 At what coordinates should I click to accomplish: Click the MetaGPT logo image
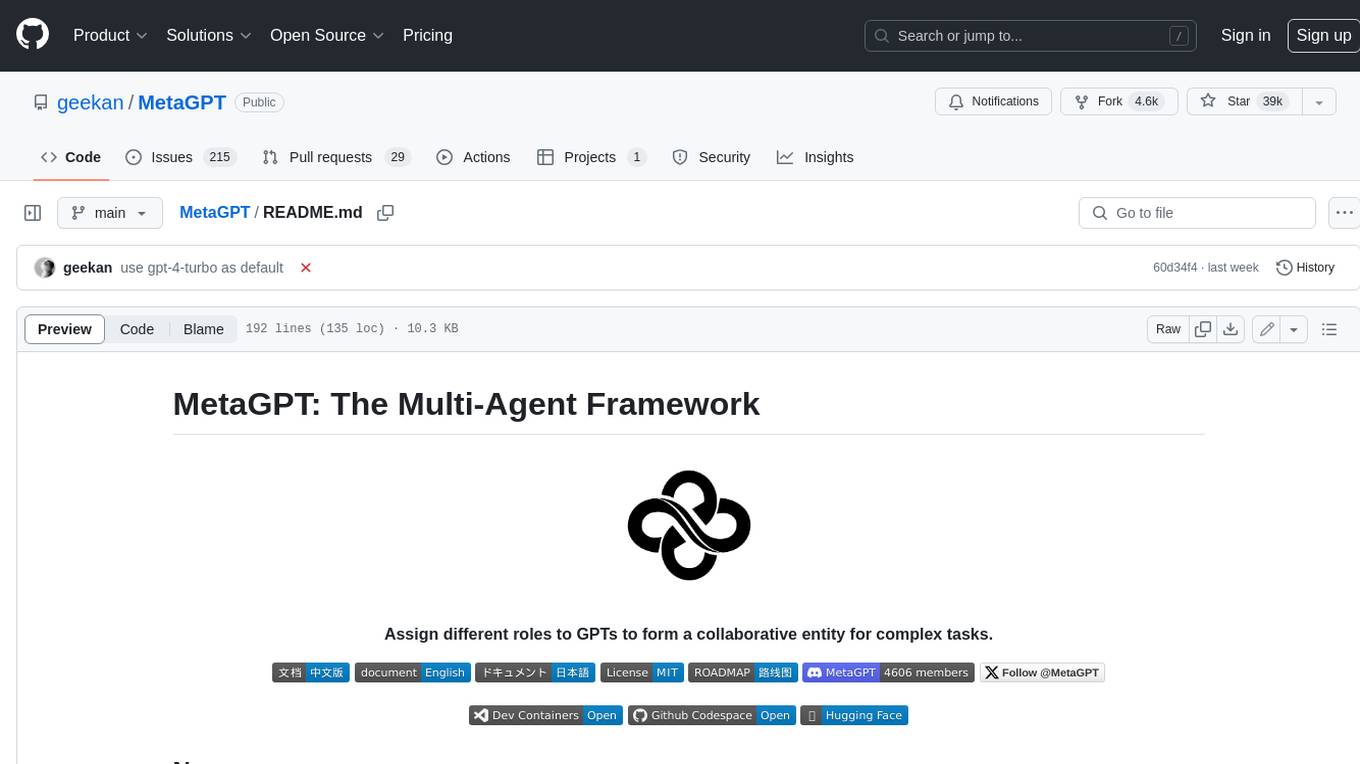point(688,525)
